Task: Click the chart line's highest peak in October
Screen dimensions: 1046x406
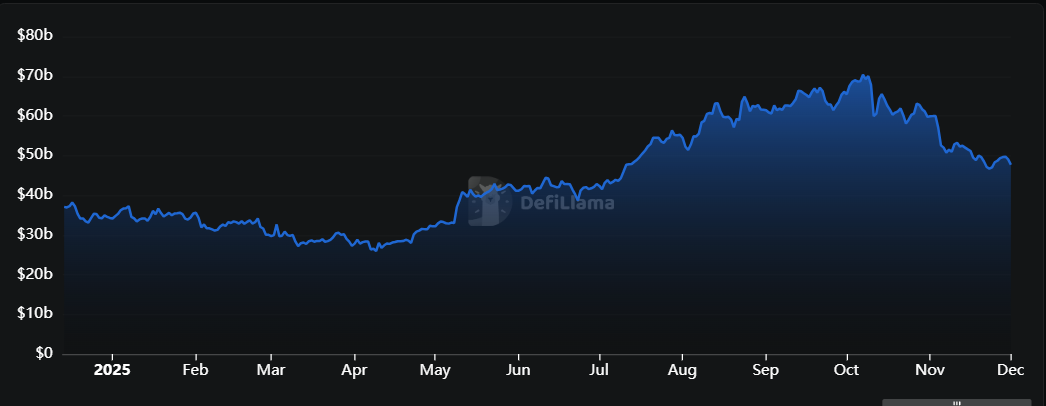Action: point(862,76)
